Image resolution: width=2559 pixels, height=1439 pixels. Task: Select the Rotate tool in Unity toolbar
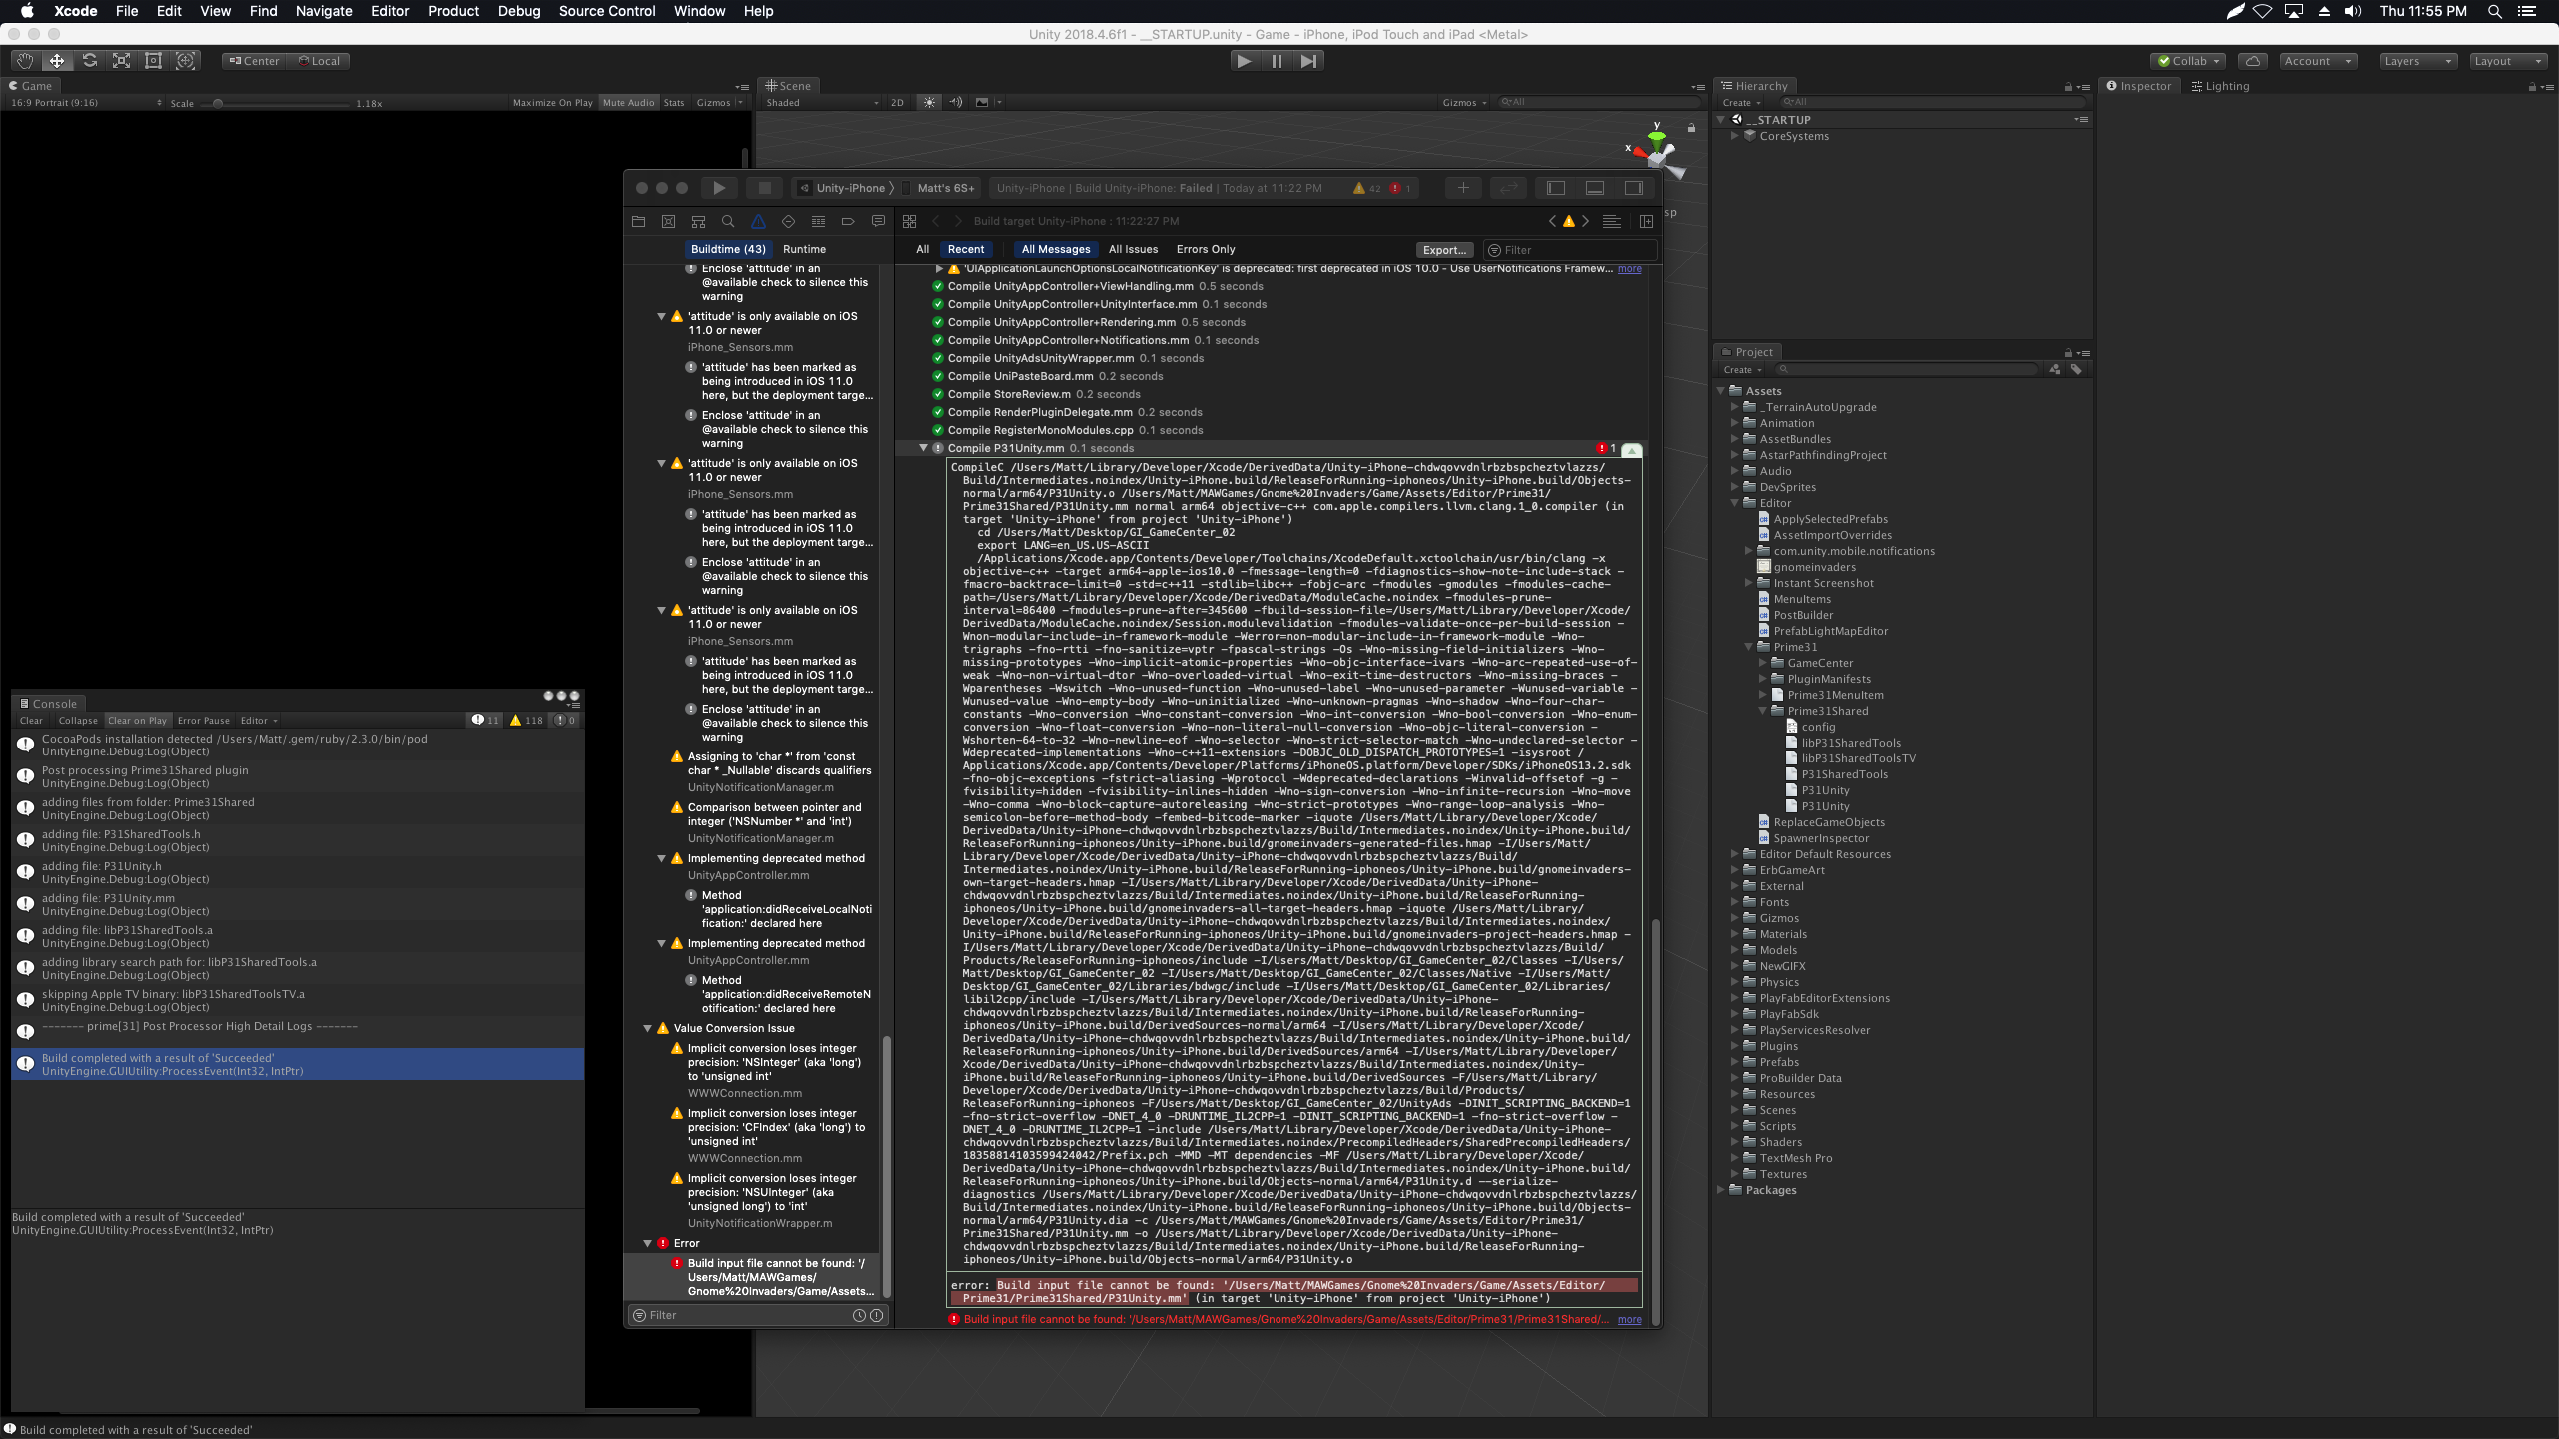[89, 61]
